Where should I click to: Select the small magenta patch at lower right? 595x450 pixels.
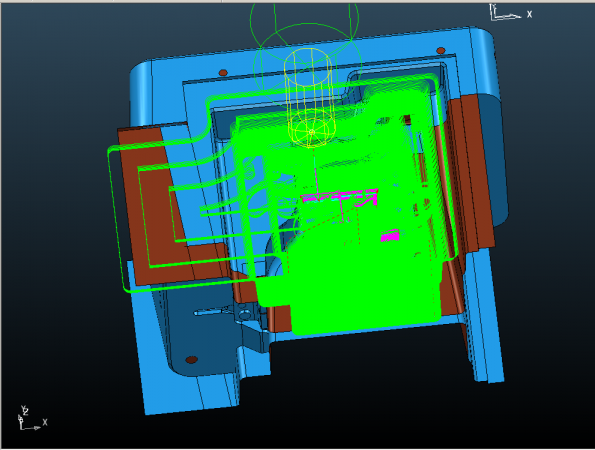(x=390, y=235)
